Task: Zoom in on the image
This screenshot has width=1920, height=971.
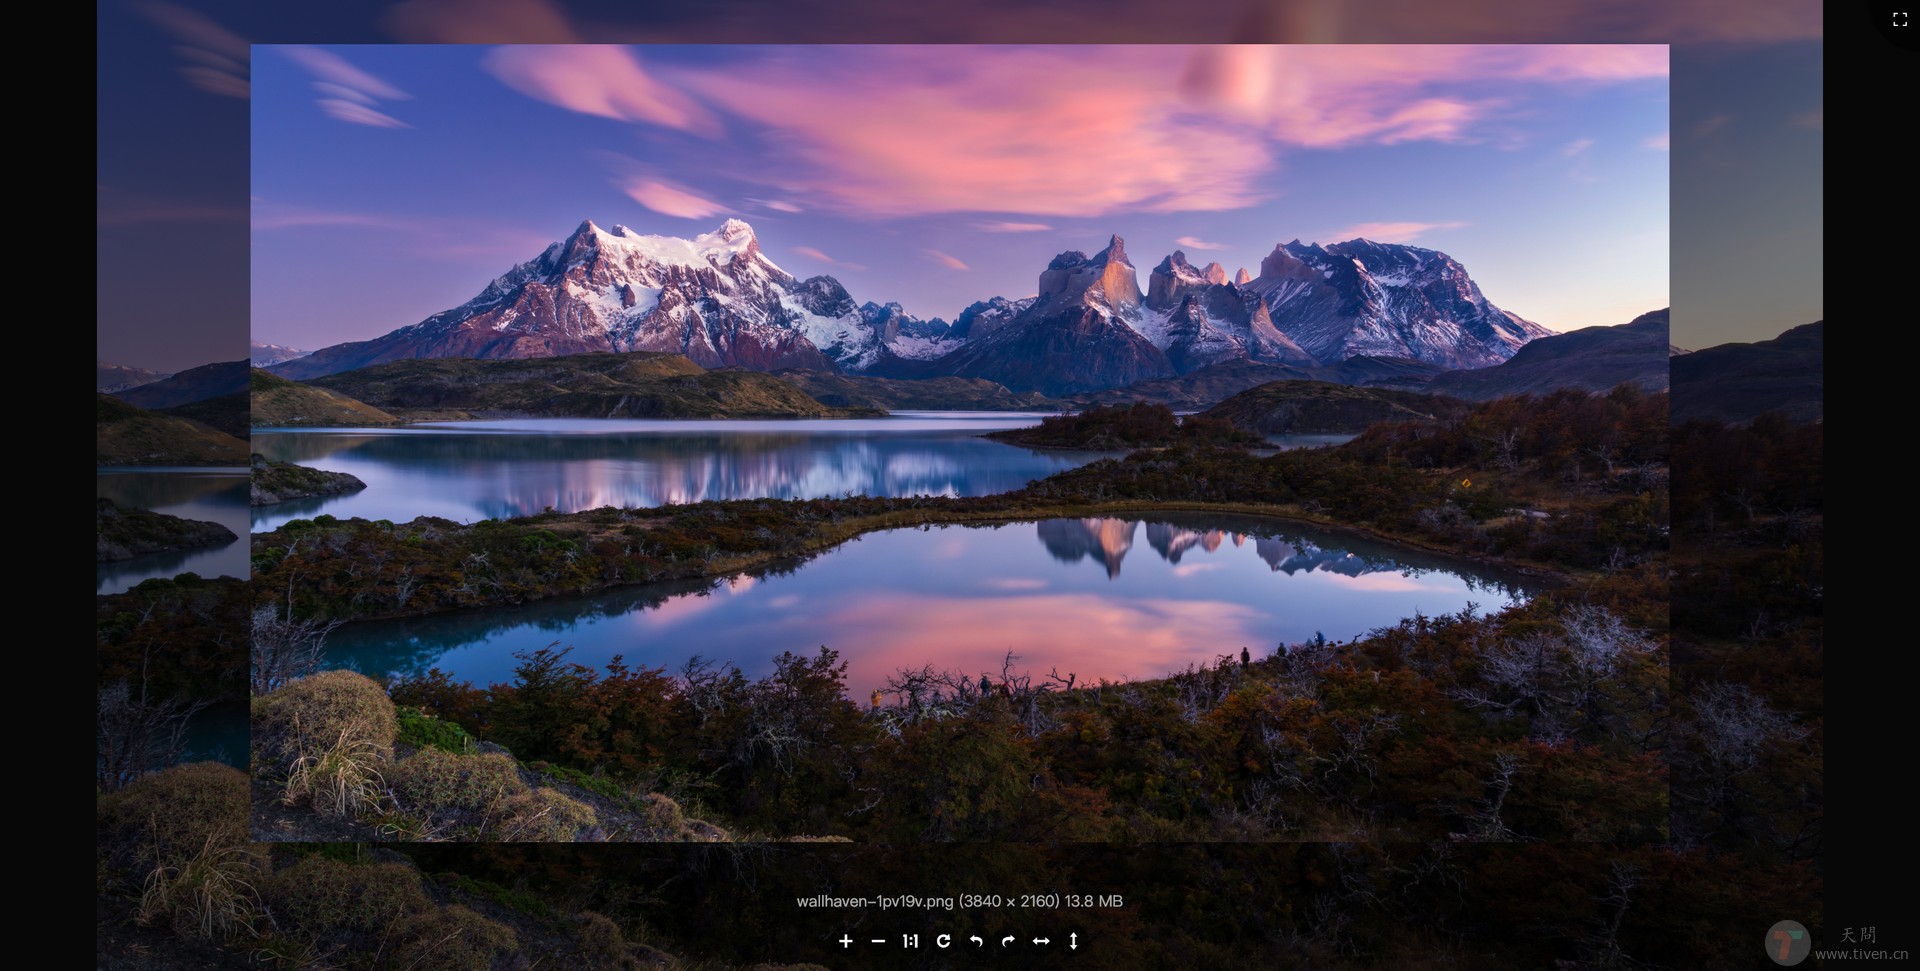Action: [846, 941]
